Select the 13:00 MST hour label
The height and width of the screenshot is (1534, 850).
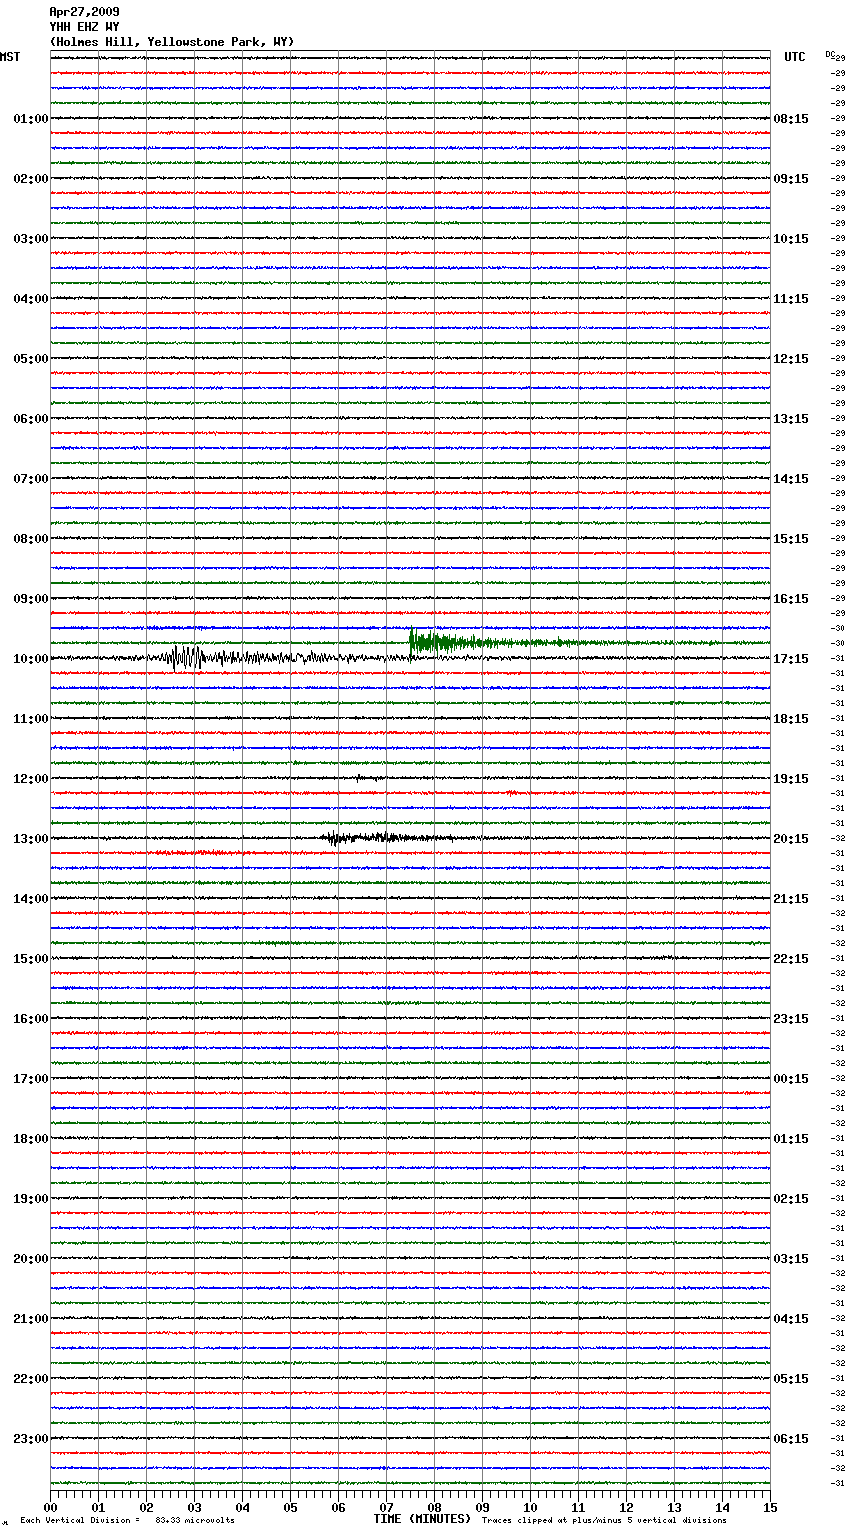(31, 839)
